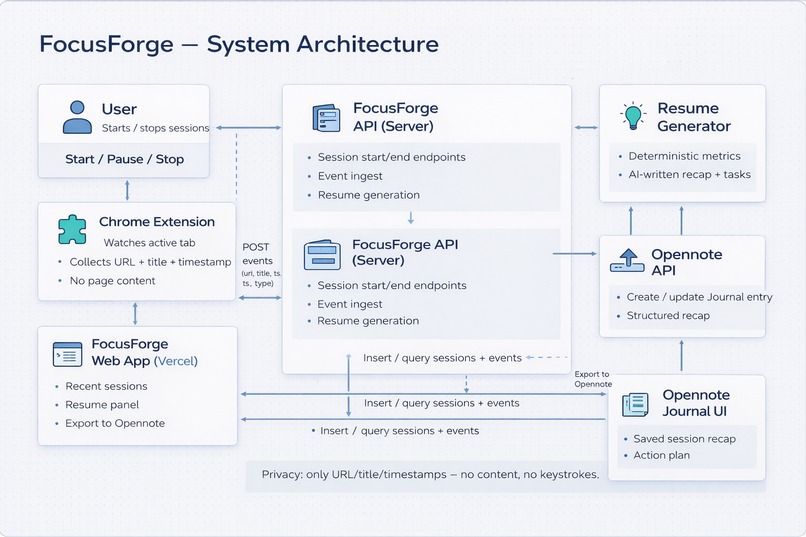This screenshot has height=537, width=806.
Task: Select the "(url, title, ts, type)" note
Action: pyautogui.click(x=262, y=278)
